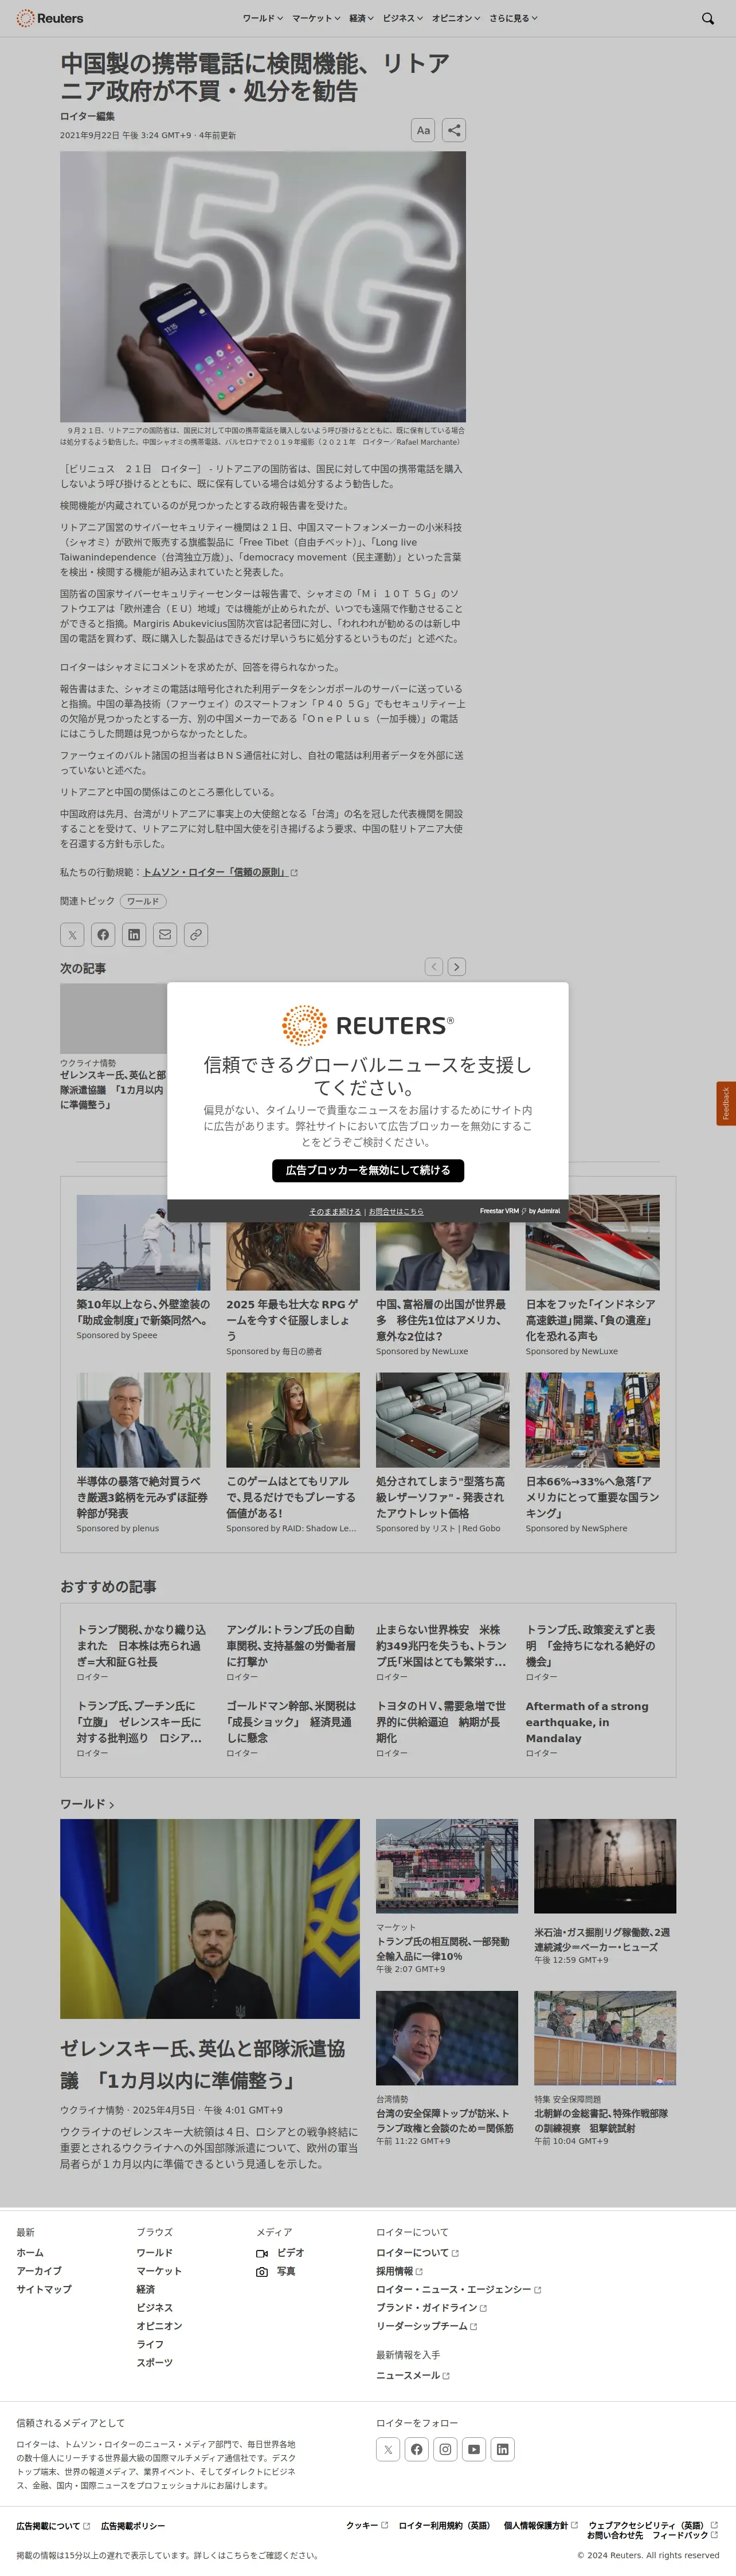
Task: Follow Reuters on Instagram in footer
Action: coord(445,2449)
